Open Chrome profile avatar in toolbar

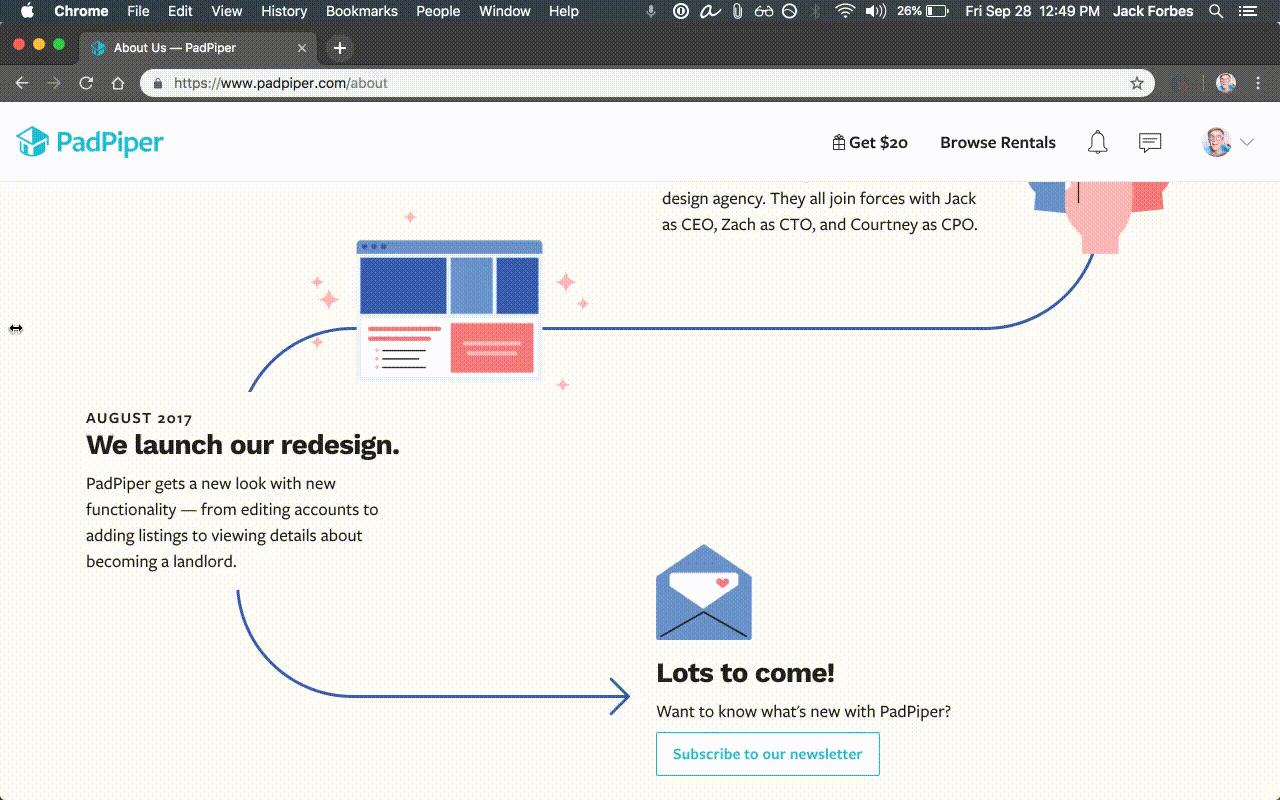click(1226, 83)
